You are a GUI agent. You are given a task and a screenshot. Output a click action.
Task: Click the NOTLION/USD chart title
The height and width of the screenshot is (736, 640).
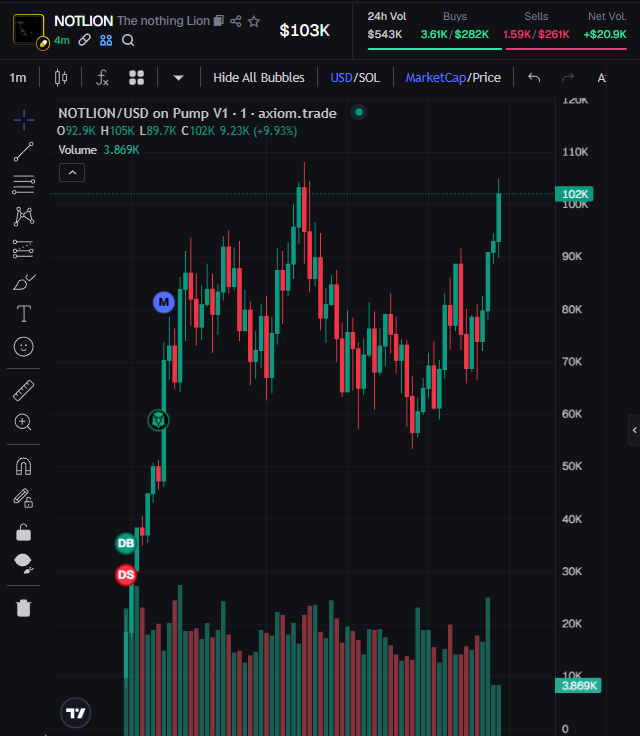(x=197, y=113)
